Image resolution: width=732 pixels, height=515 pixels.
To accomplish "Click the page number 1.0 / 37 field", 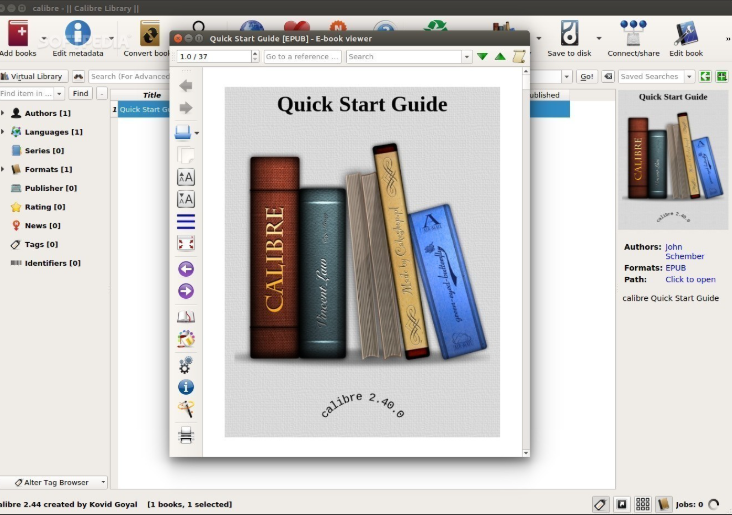I will tap(214, 56).
